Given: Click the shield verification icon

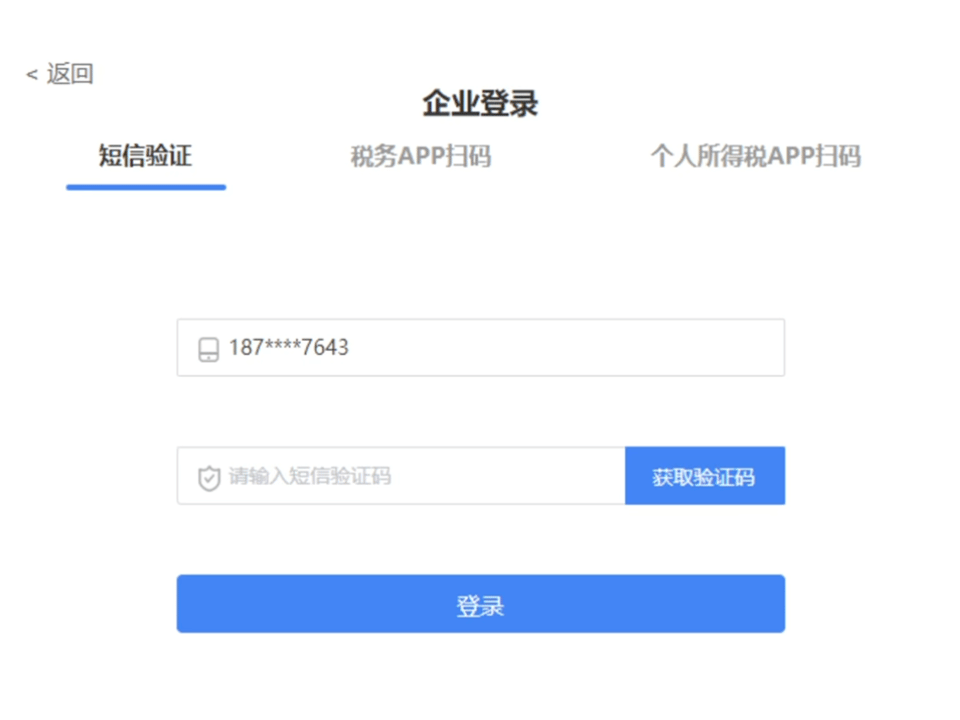Looking at the screenshot, I should [x=209, y=478].
